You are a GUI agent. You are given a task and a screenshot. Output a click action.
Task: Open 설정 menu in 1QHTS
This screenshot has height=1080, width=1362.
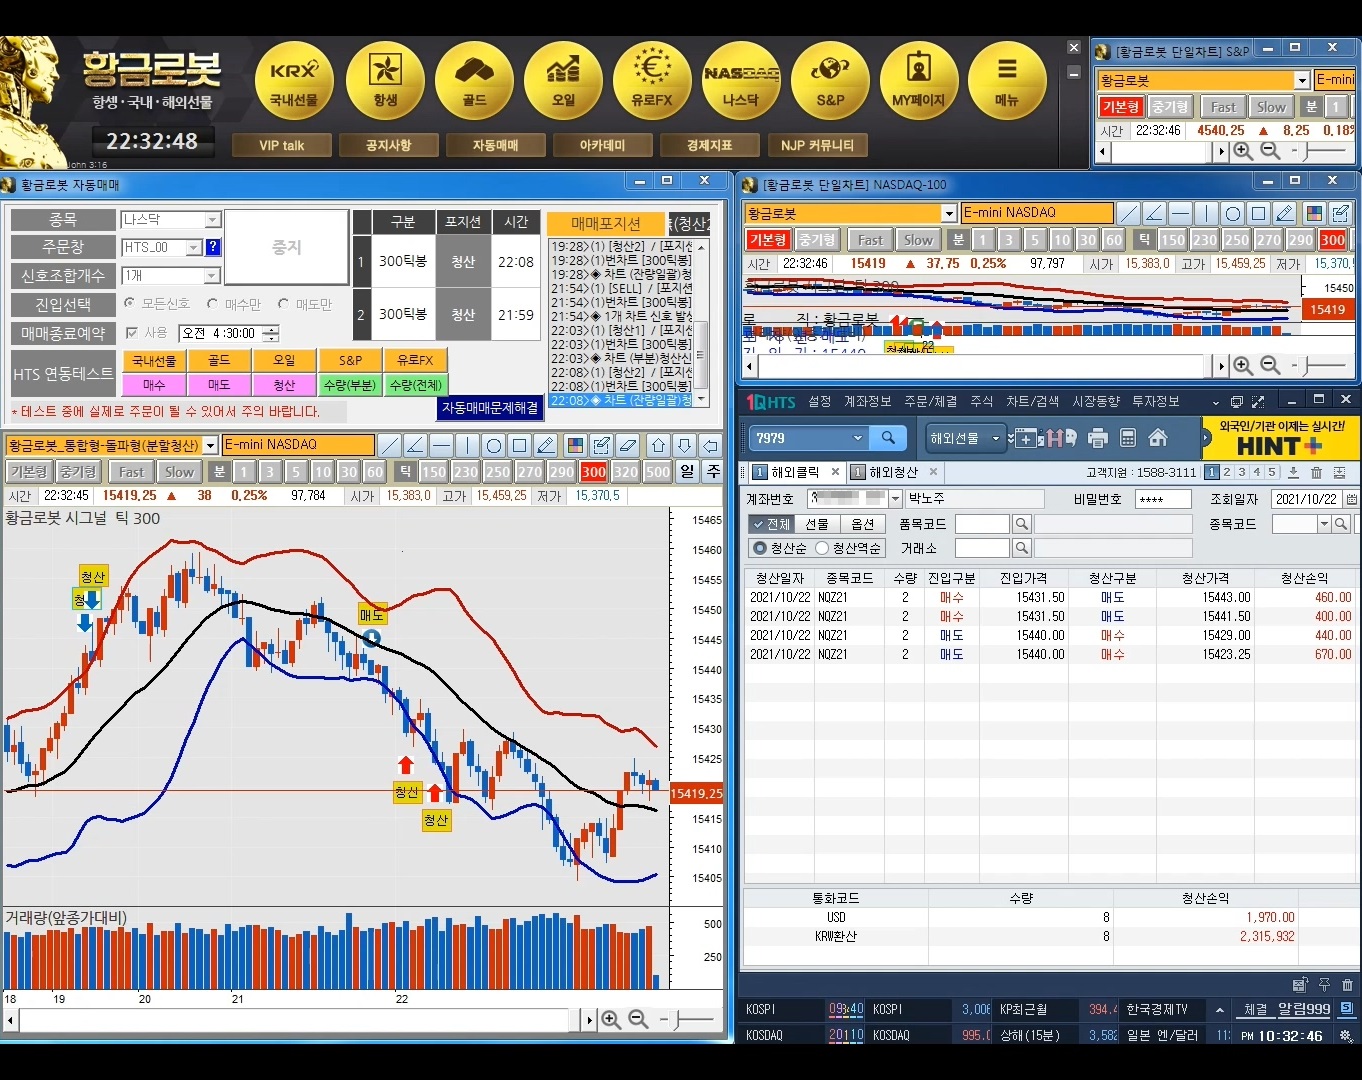click(x=820, y=401)
